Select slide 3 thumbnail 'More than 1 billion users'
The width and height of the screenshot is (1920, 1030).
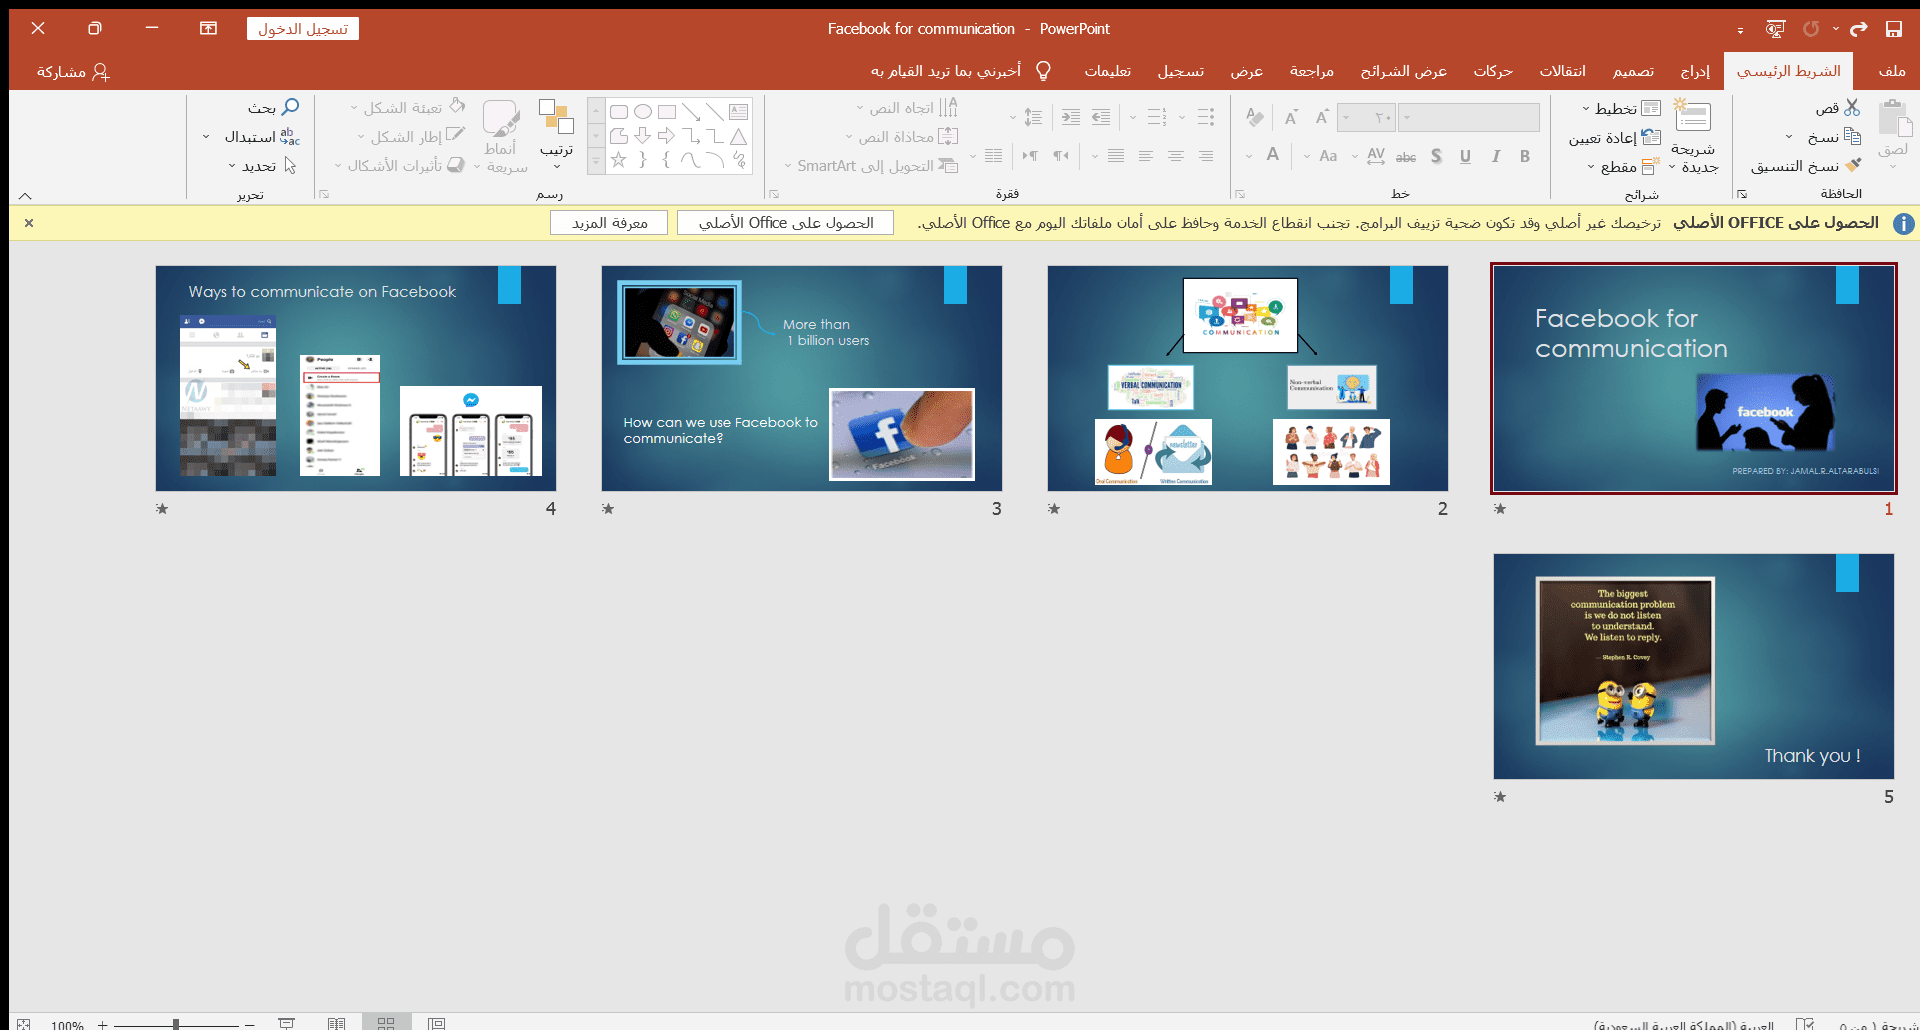point(802,378)
